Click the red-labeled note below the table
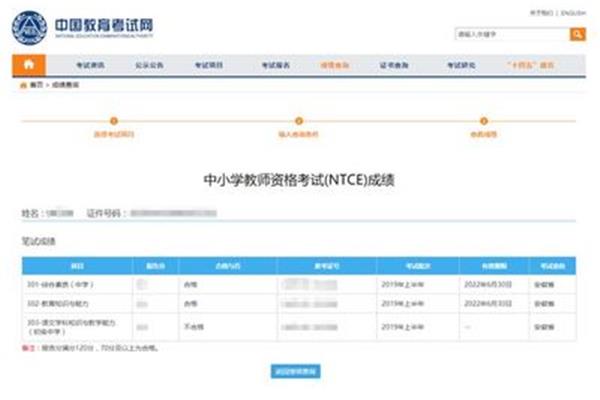This screenshot has width=600, height=400. click(x=90, y=348)
